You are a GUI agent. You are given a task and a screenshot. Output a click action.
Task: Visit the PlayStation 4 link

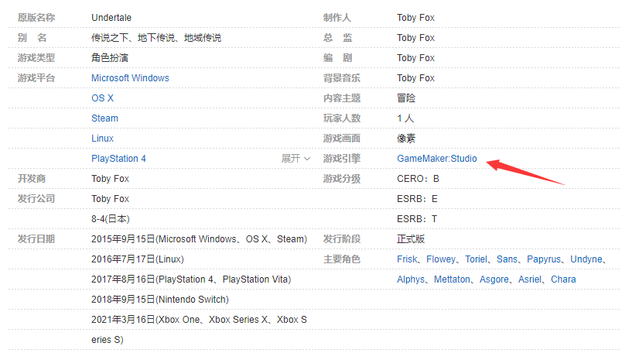(119, 159)
